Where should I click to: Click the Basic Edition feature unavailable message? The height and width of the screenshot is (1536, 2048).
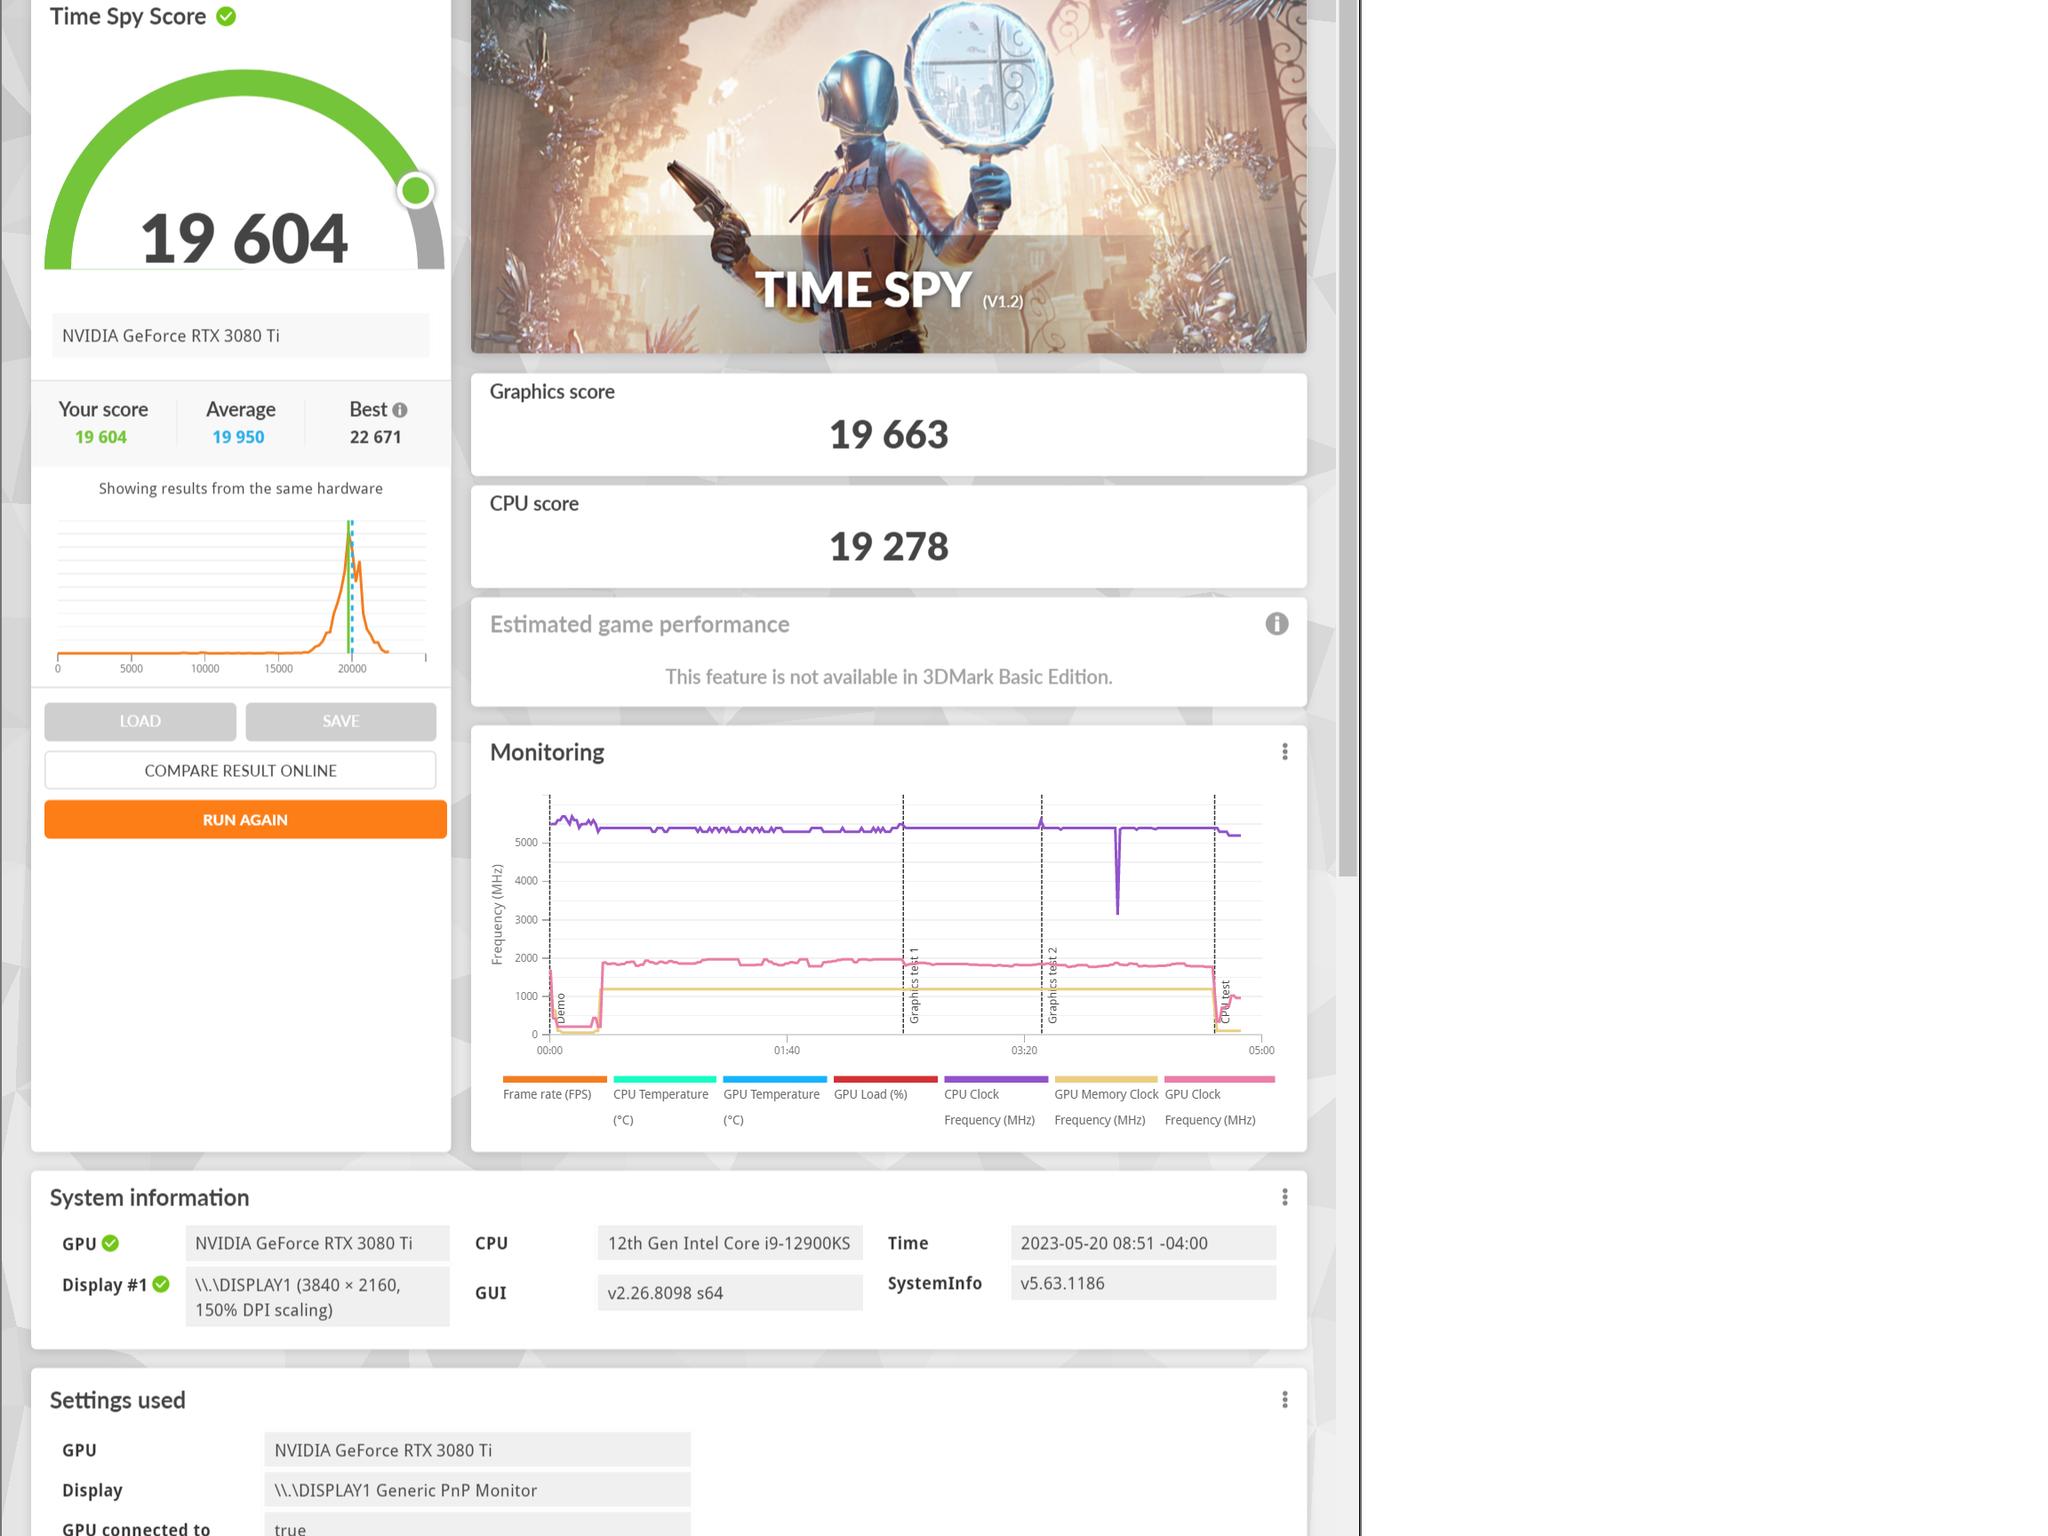tap(888, 677)
